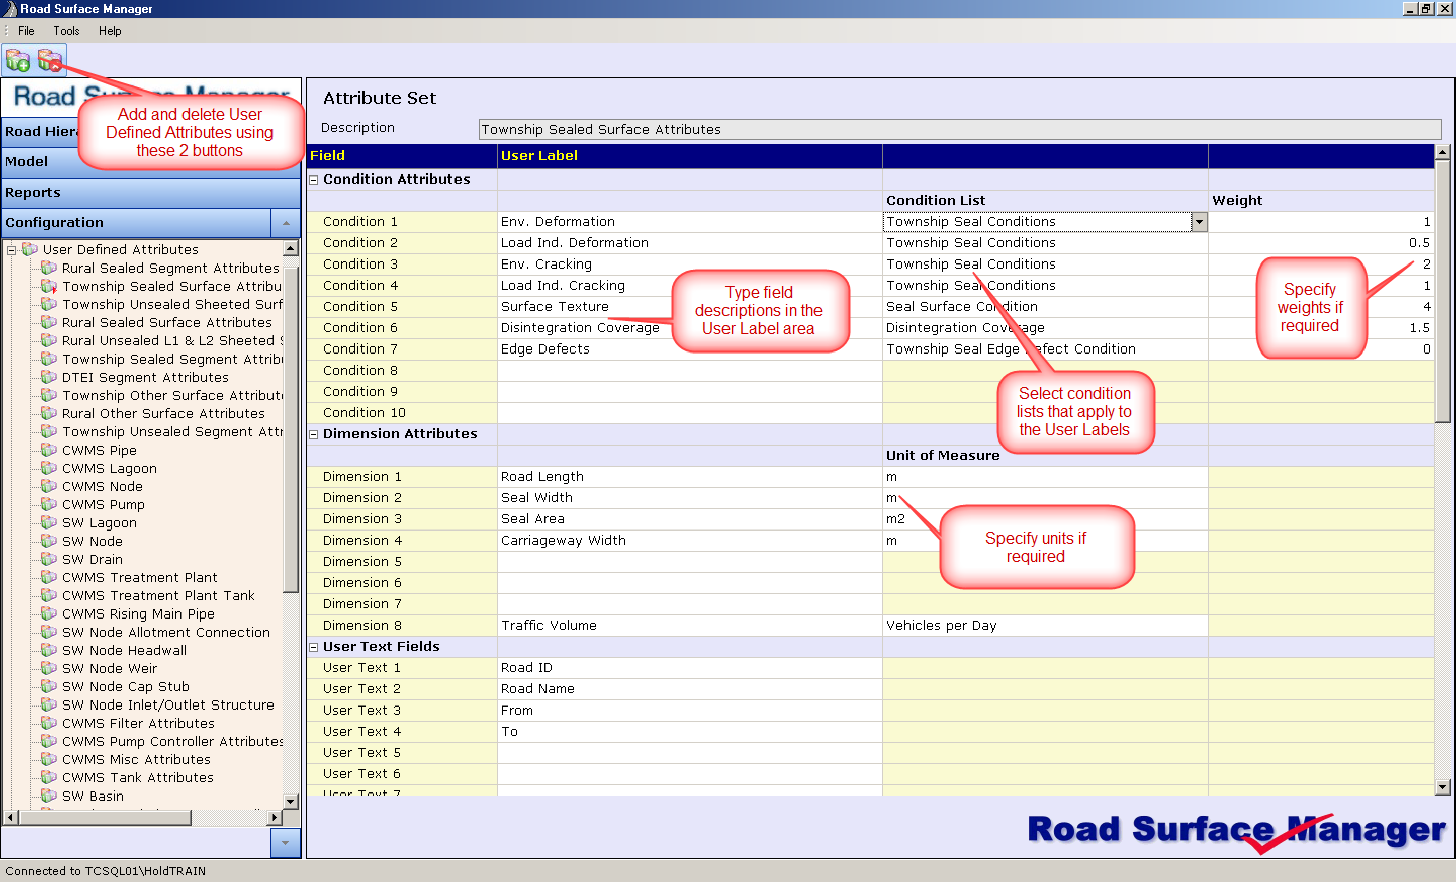Select CWMS Treatment Plant tree item
Screen dimensions: 1456x882
tap(140, 577)
